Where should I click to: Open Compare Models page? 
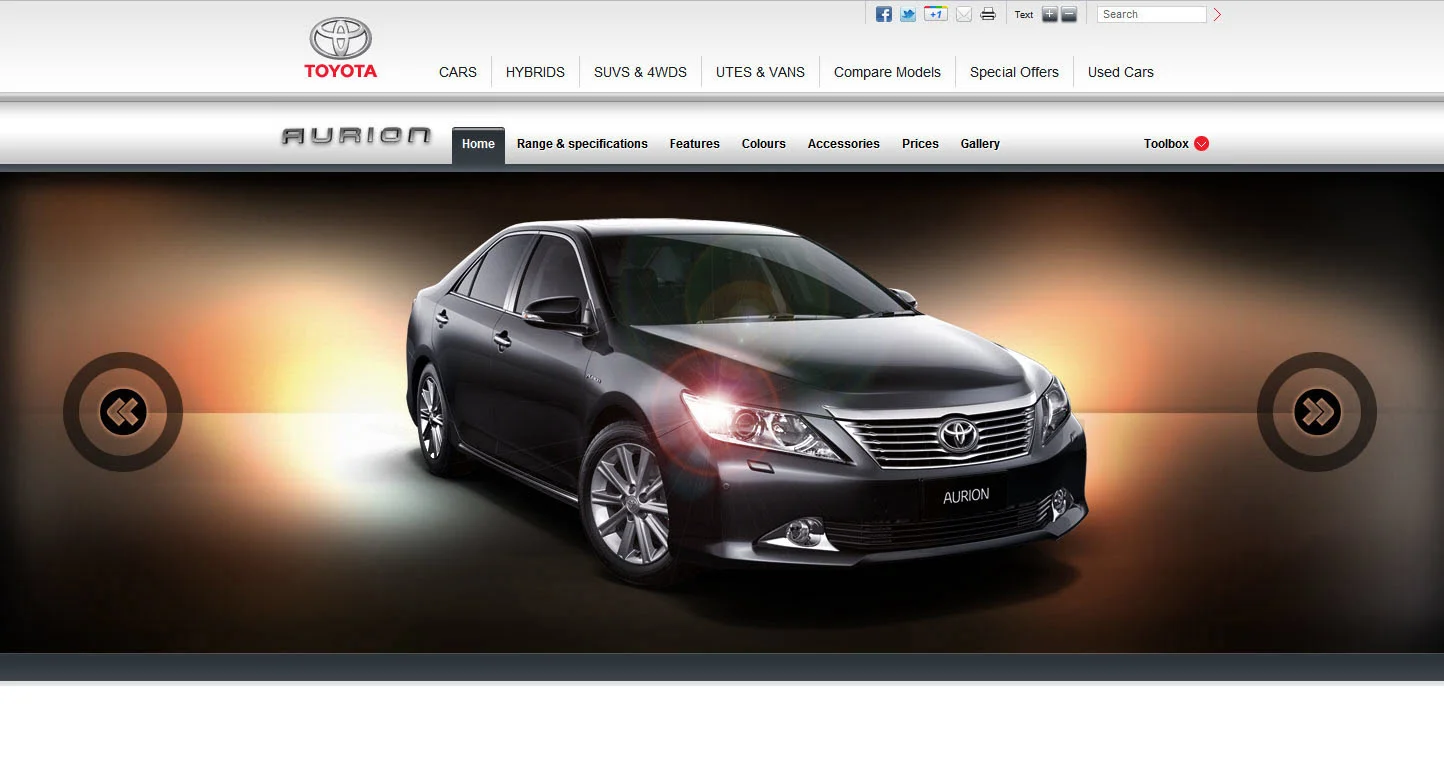coord(887,72)
